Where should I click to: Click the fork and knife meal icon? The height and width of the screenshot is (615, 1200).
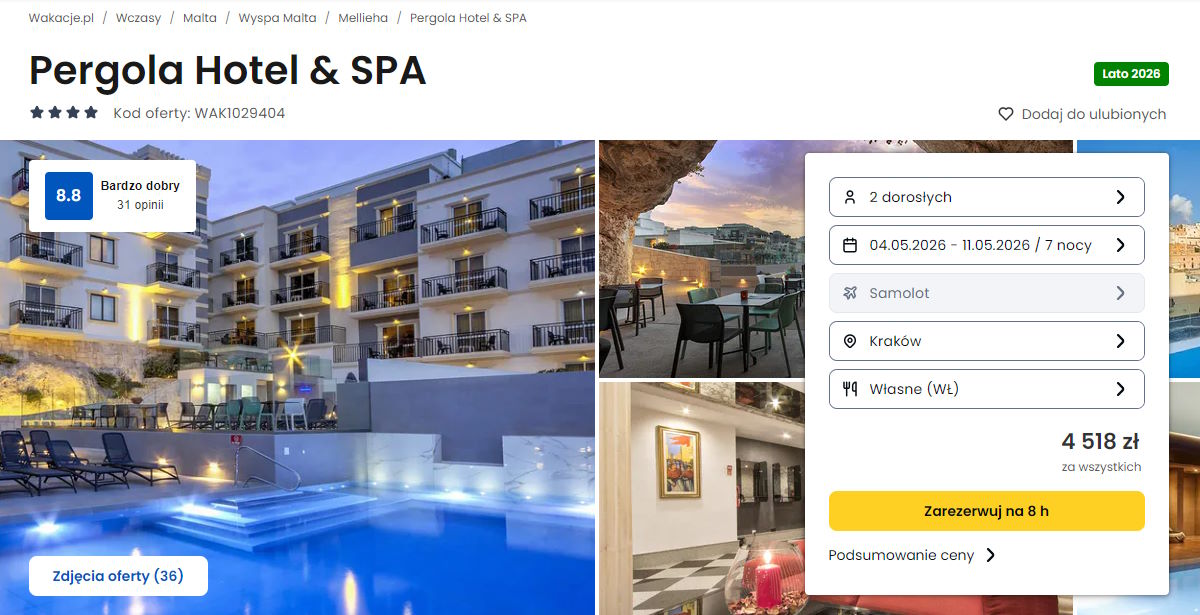[850, 389]
